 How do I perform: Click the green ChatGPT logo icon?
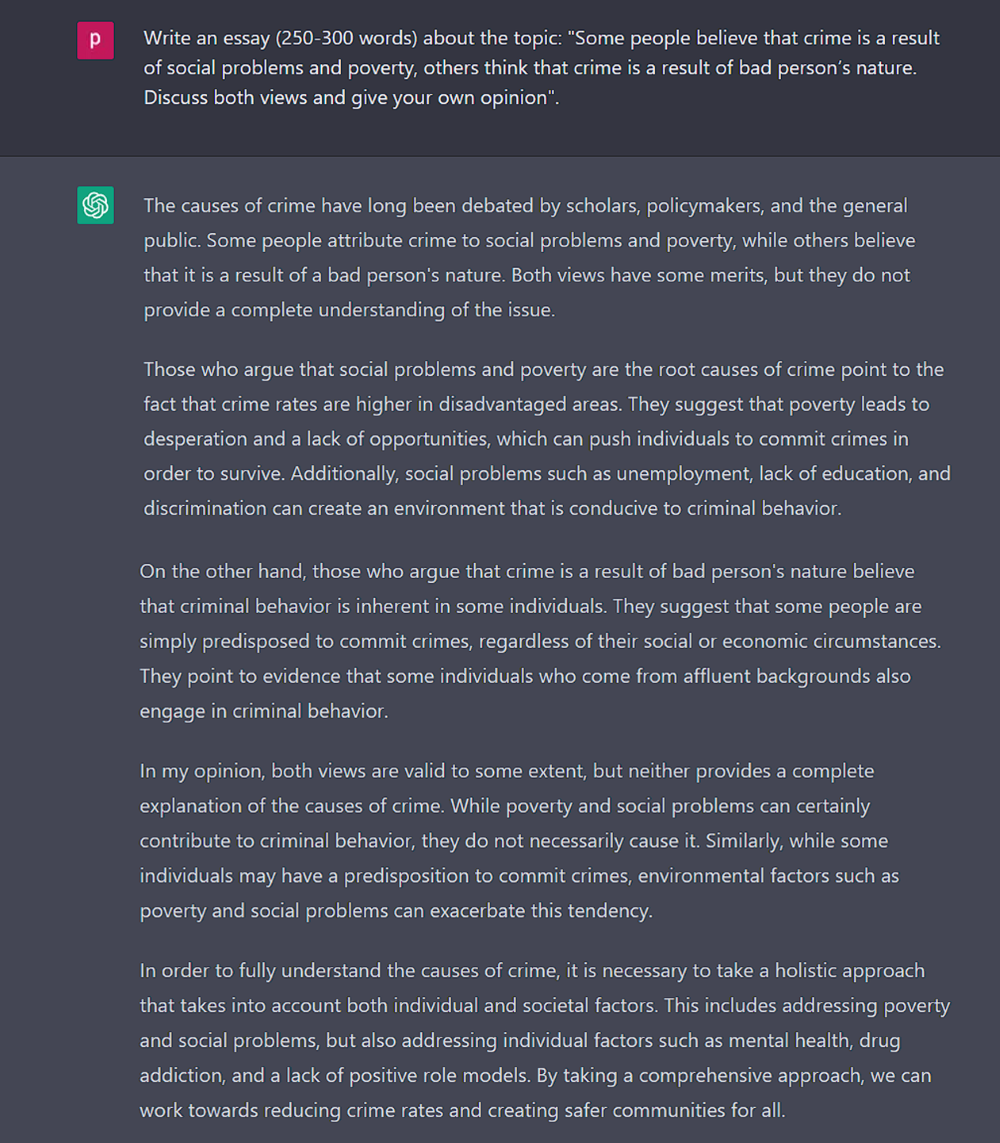pyautogui.click(x=95, y=205)
